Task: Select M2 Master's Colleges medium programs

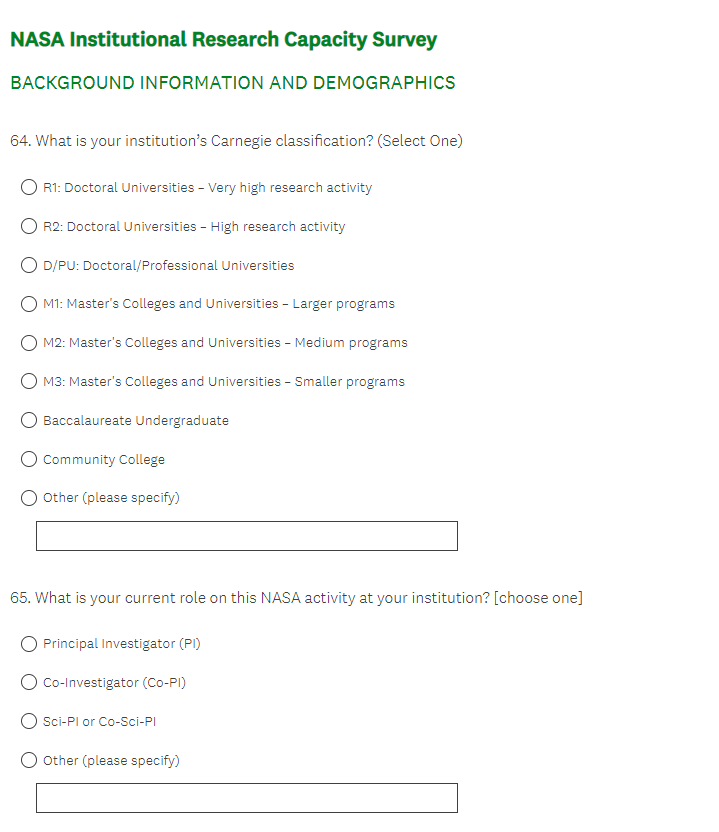Action: [x=30, y=343]
